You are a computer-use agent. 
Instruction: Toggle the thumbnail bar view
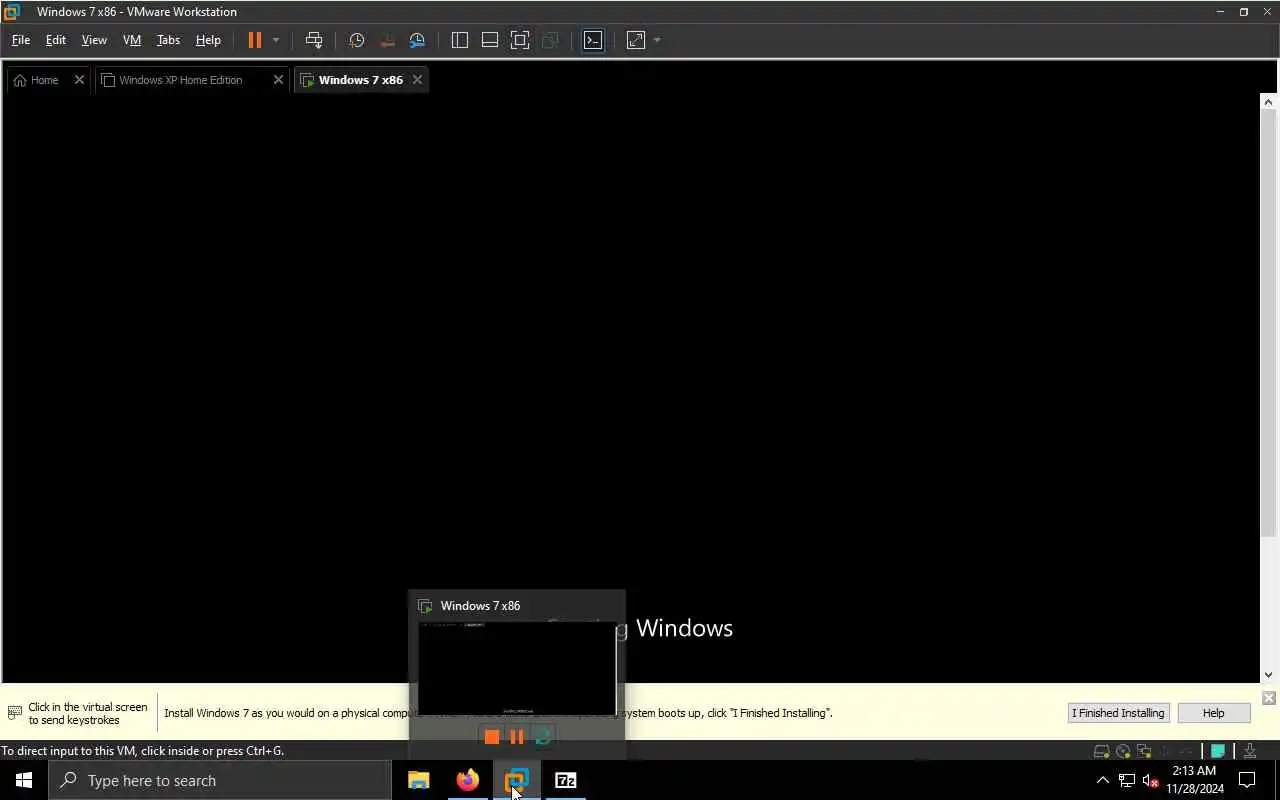click(x=490, y=40)
